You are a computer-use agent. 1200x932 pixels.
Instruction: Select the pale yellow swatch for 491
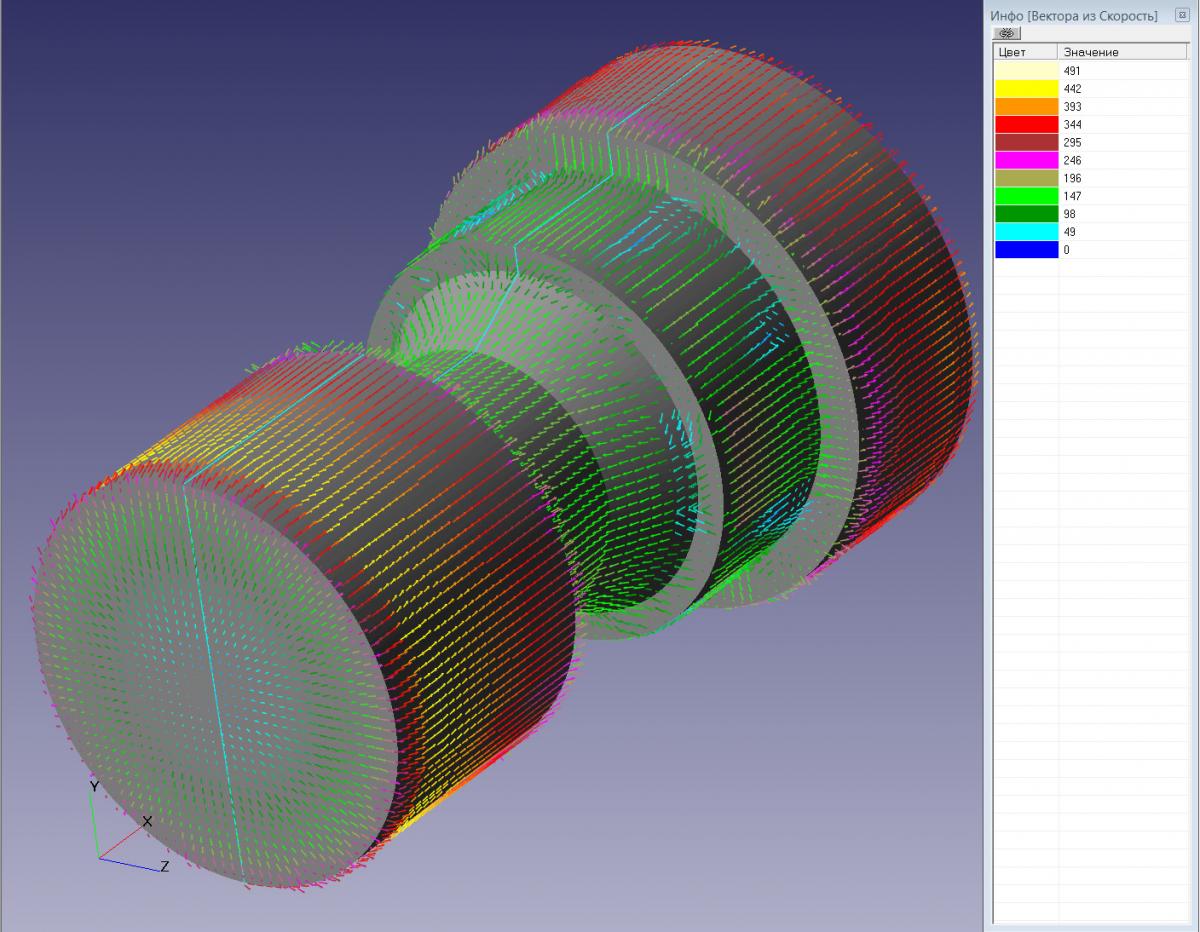click(x=1026, y=71)
